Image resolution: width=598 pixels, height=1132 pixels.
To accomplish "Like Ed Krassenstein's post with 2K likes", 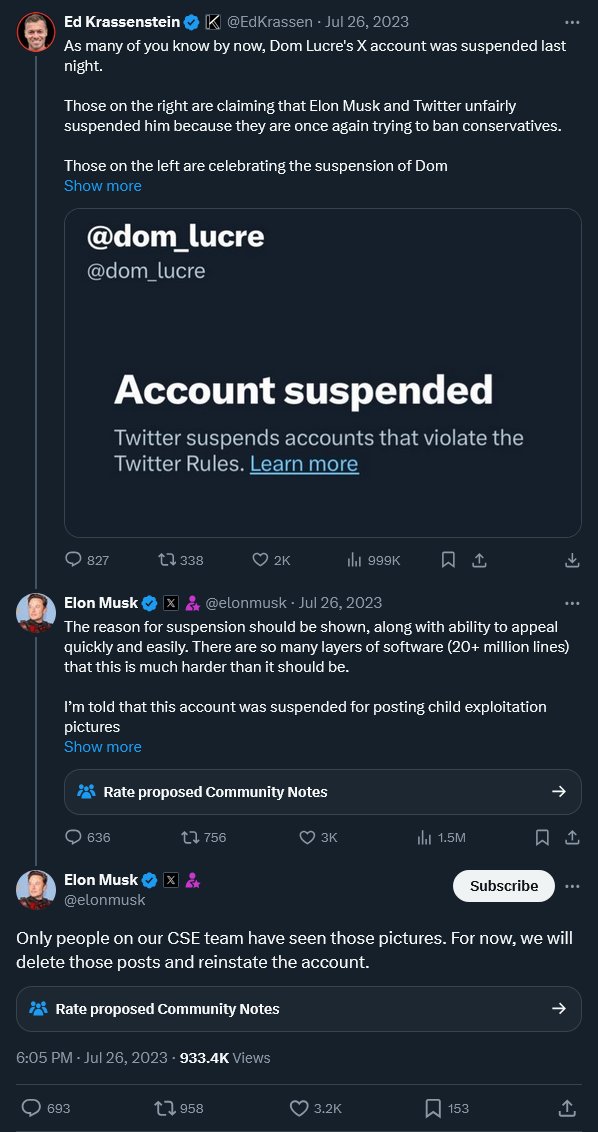I will click(271, 560).
